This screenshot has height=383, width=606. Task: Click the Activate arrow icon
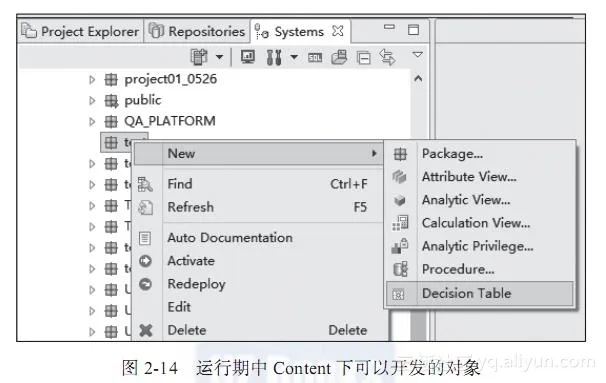tap(145, 261)
